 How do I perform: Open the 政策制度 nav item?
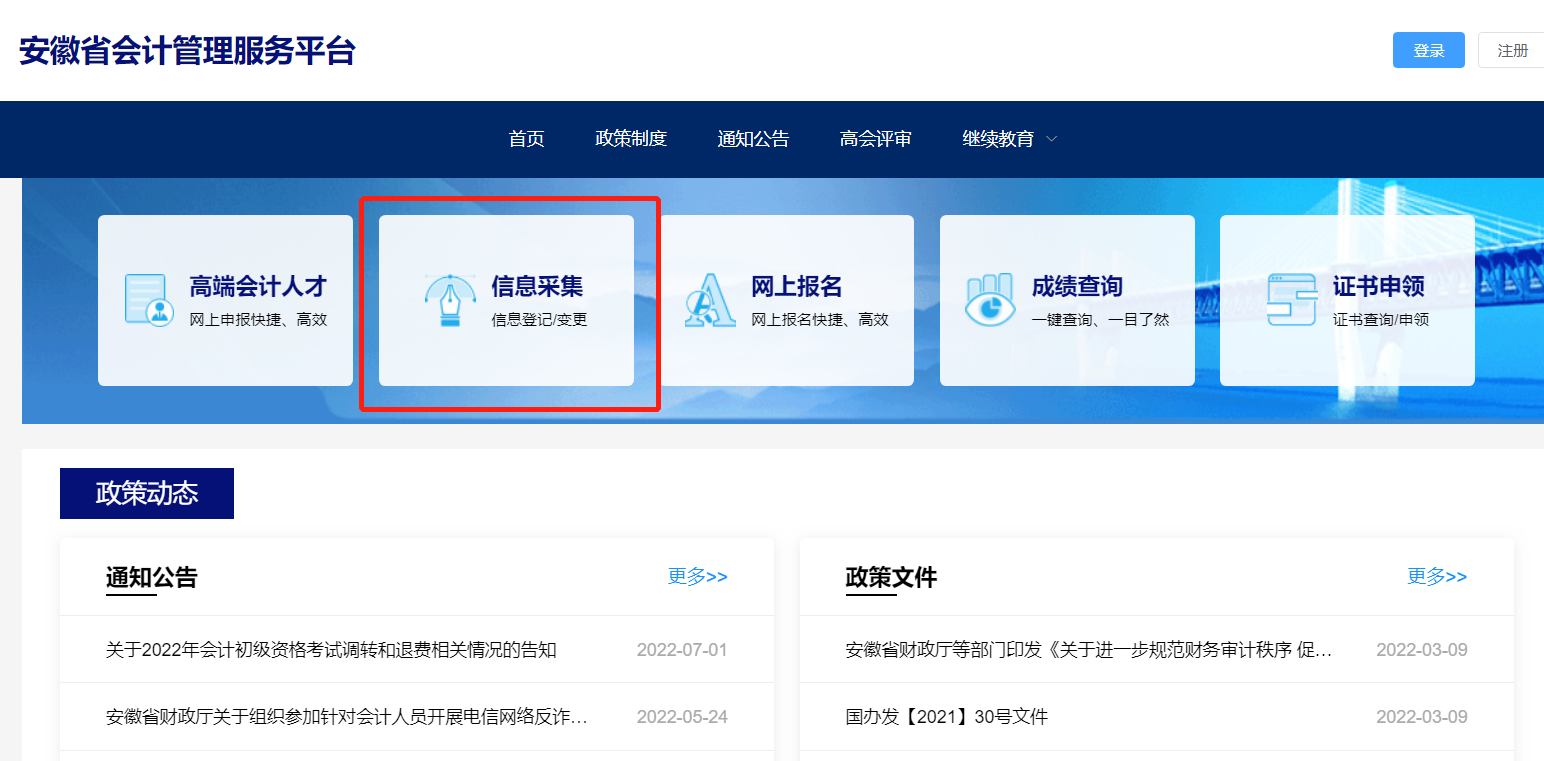[631, 139]
